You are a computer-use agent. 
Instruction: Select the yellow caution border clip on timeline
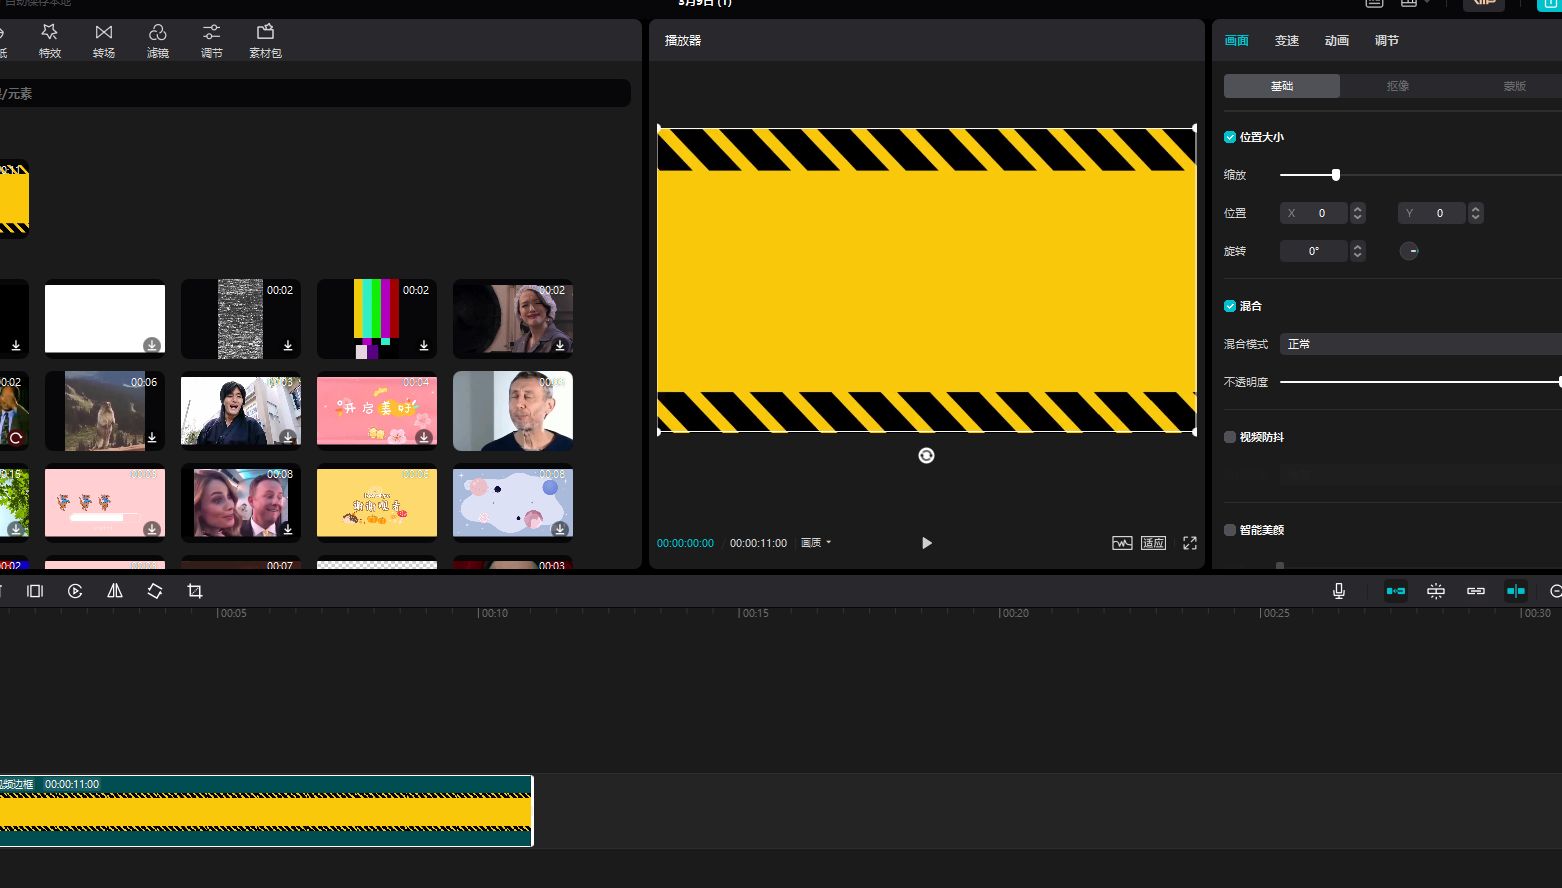pyautogui.click(x=265, y=811)
